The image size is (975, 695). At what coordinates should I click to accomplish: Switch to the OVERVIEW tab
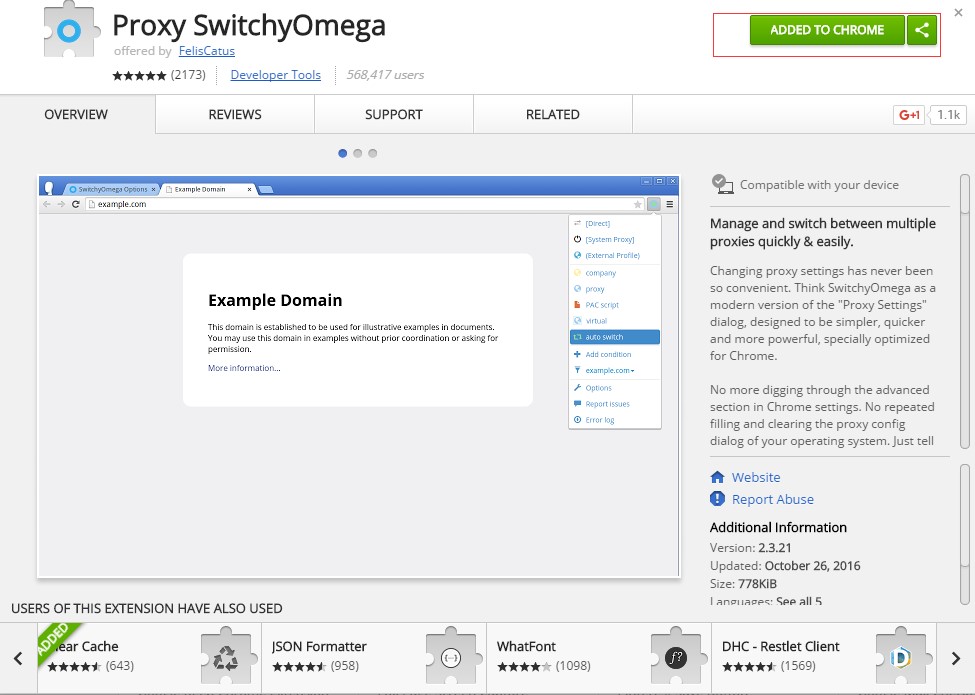[x=76, y=114]
